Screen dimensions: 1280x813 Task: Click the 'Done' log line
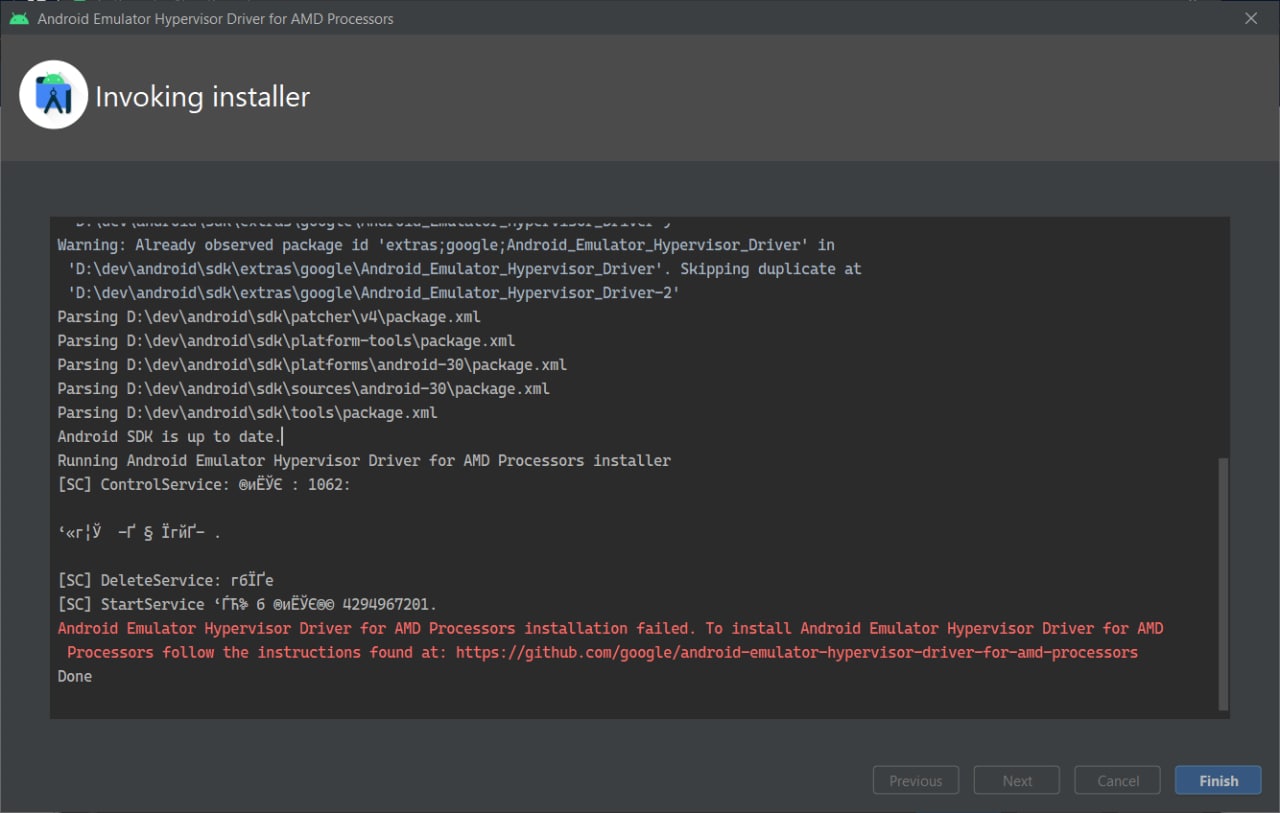point(75,676)
